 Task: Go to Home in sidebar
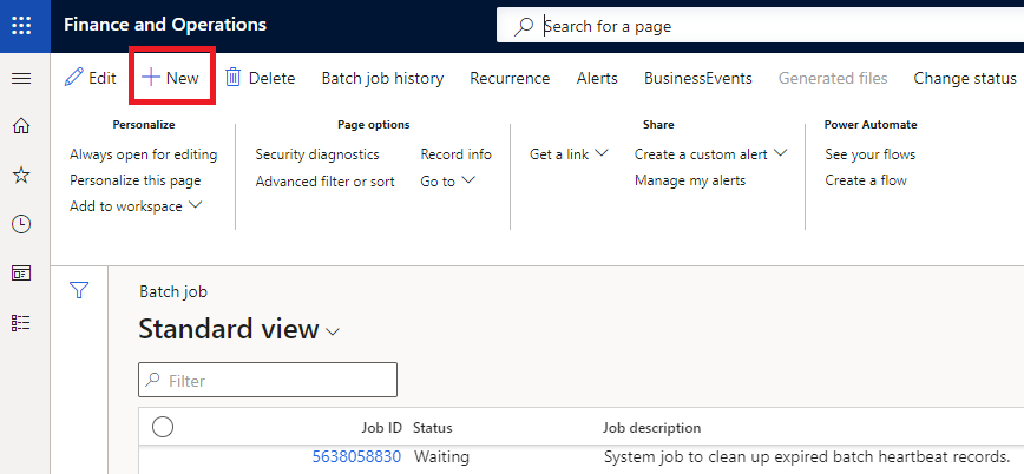point(21,125)
